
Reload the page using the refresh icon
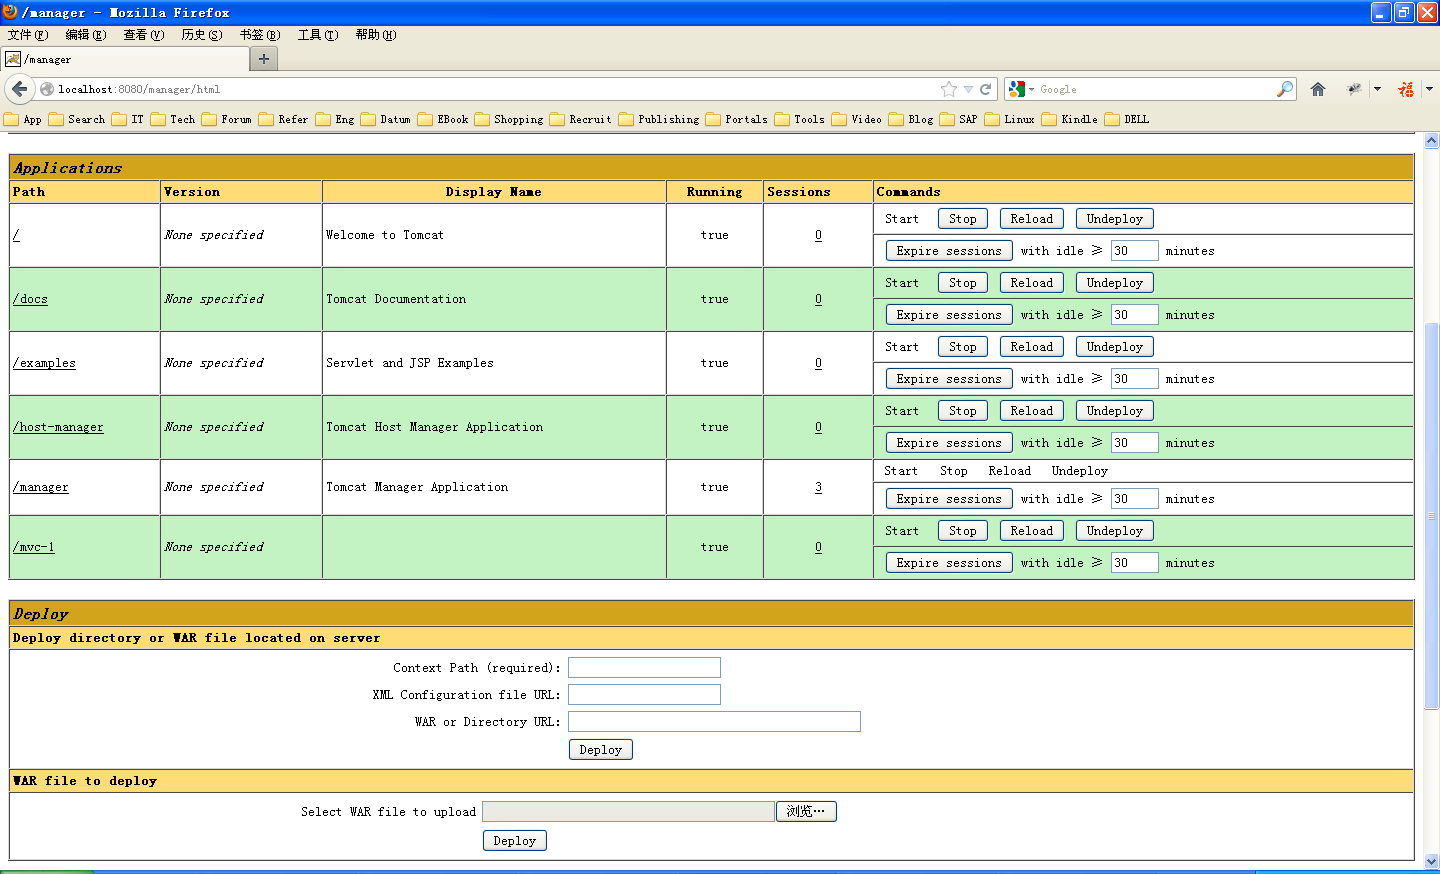tap(986, 89)
